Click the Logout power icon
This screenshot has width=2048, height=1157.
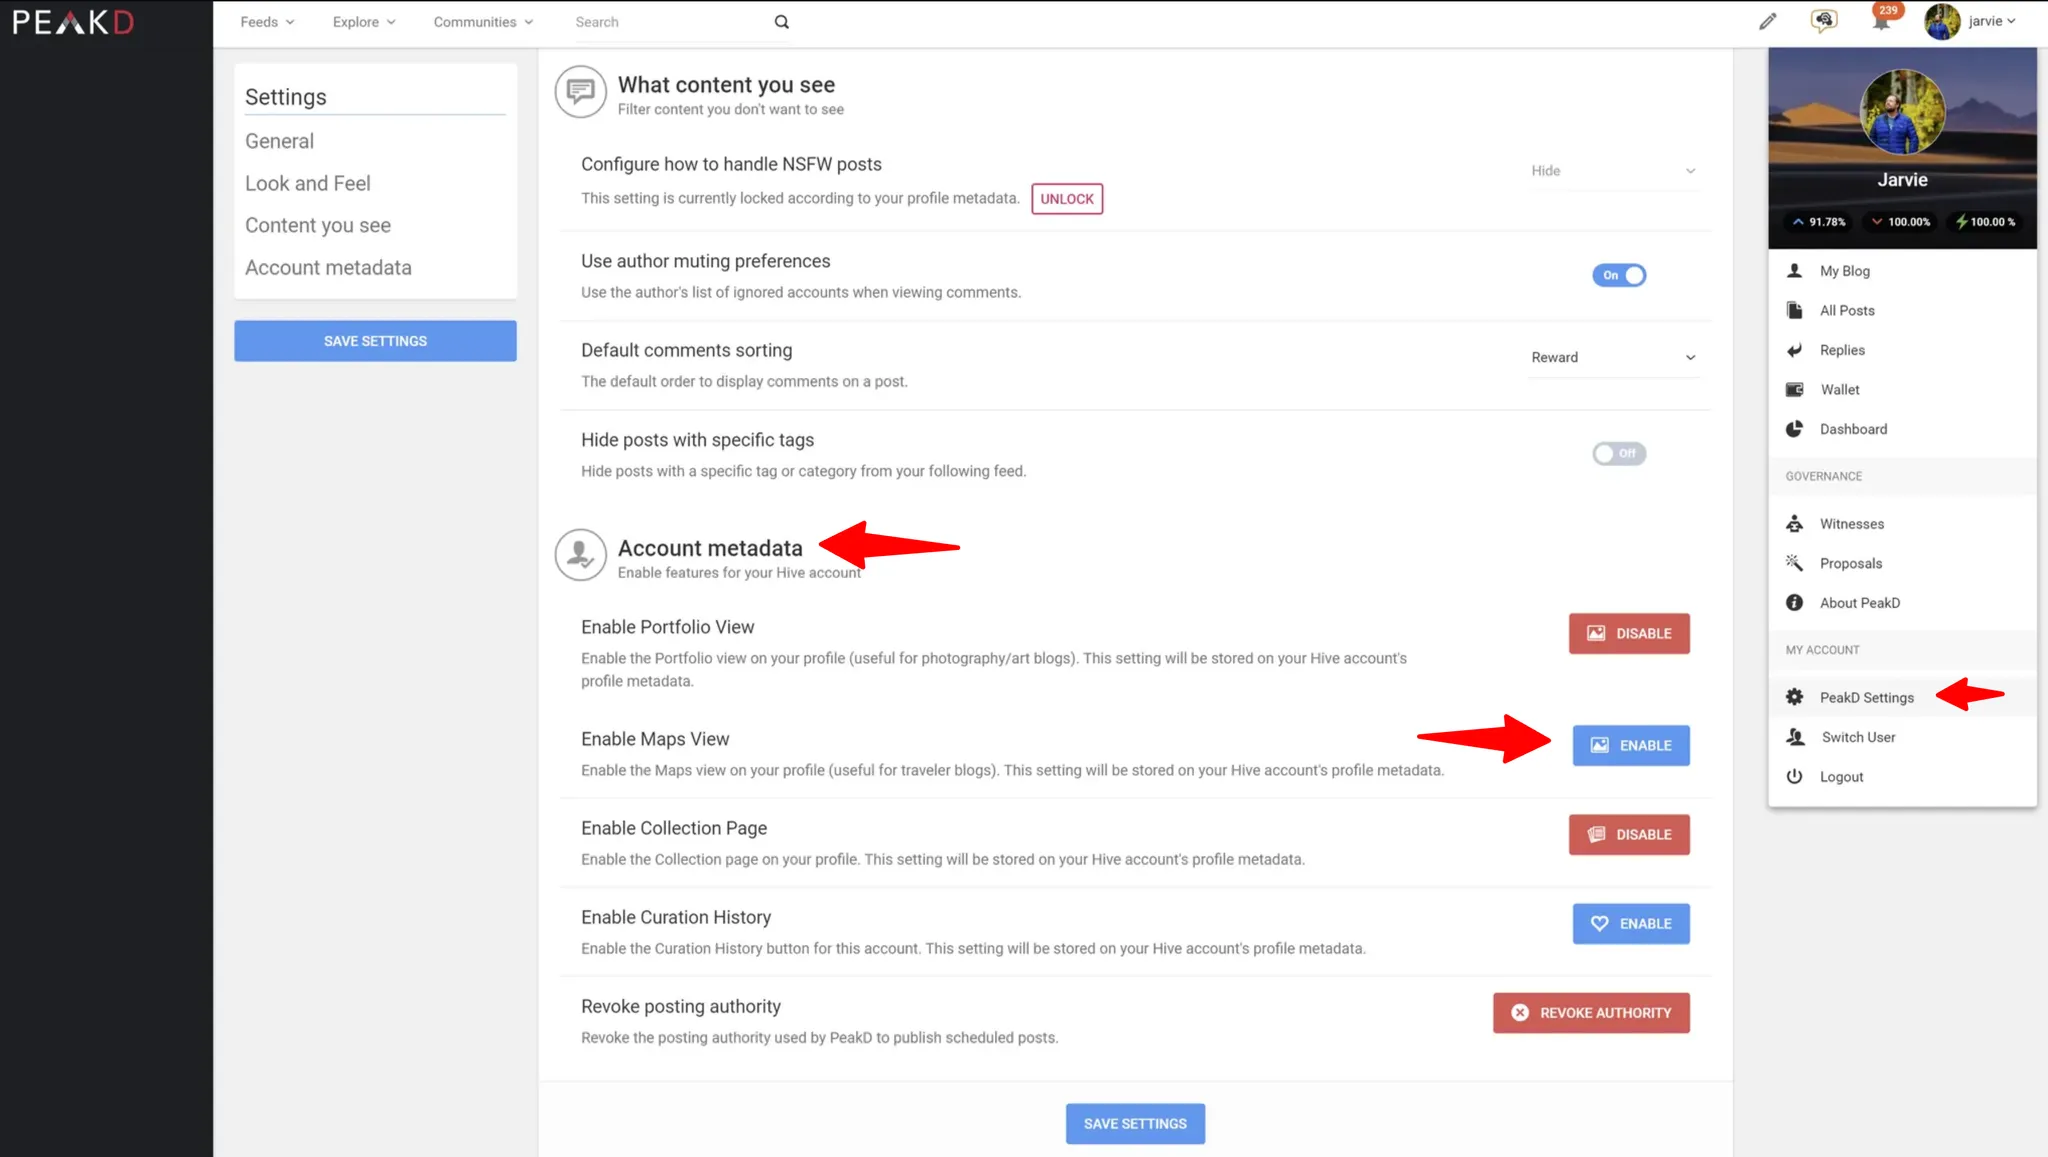tap(1795, 777)
